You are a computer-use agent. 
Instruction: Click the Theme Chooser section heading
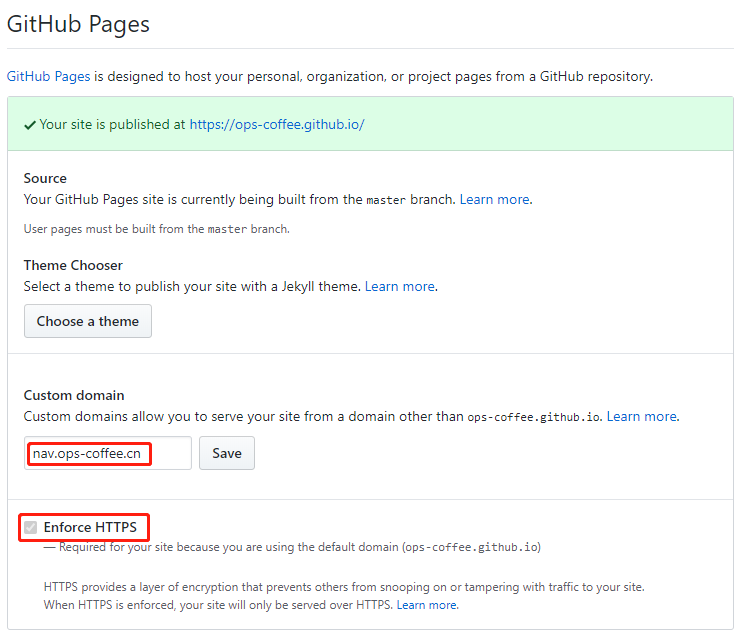73,265
